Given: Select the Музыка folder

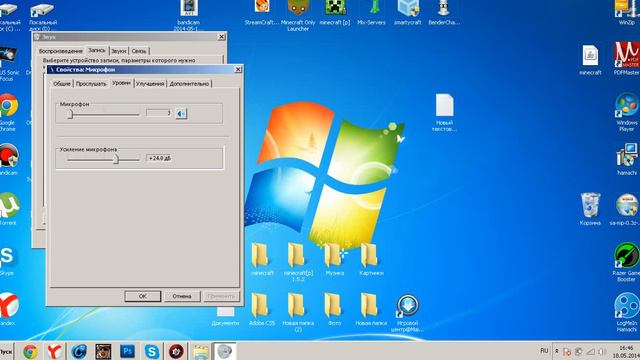Looking at the screenshot, I should coord(335,259).
